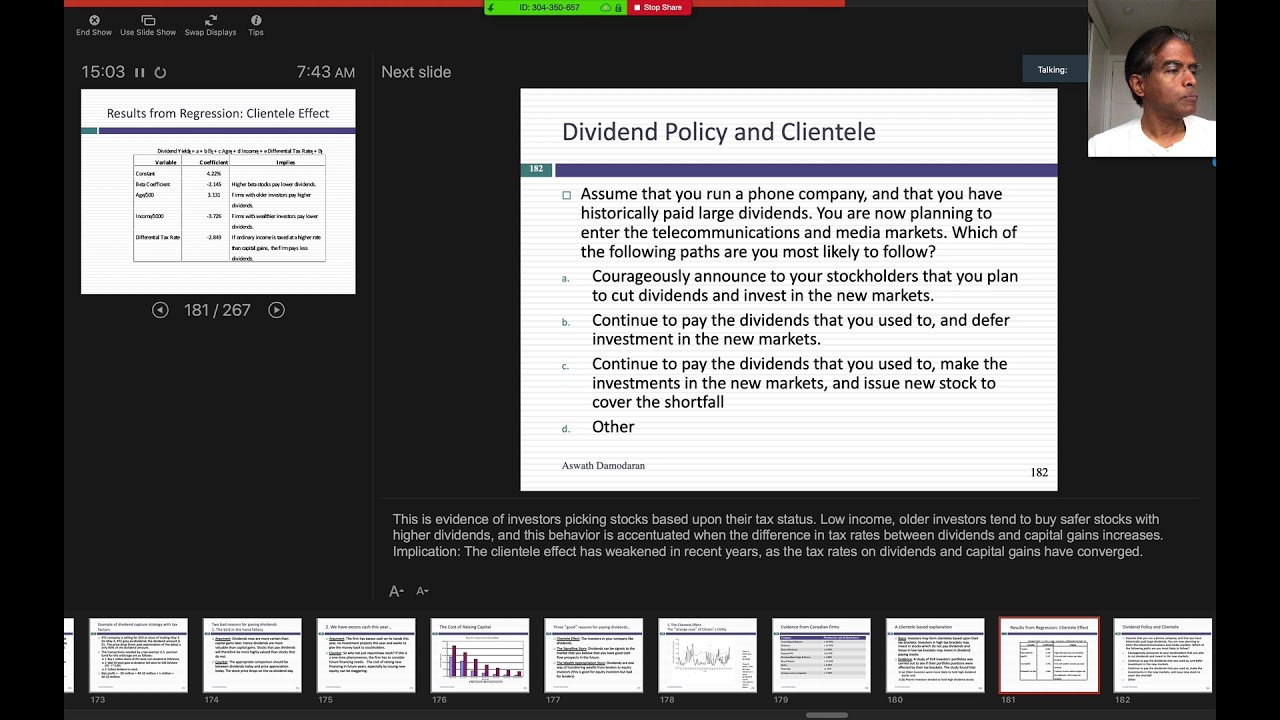Click slide counter 181 / 267
This screenshot has height=720, width=1280.
217,310
